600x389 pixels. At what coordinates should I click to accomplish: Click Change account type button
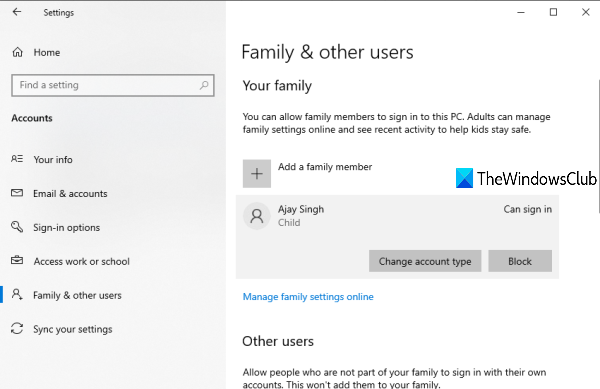pos(425,261)
